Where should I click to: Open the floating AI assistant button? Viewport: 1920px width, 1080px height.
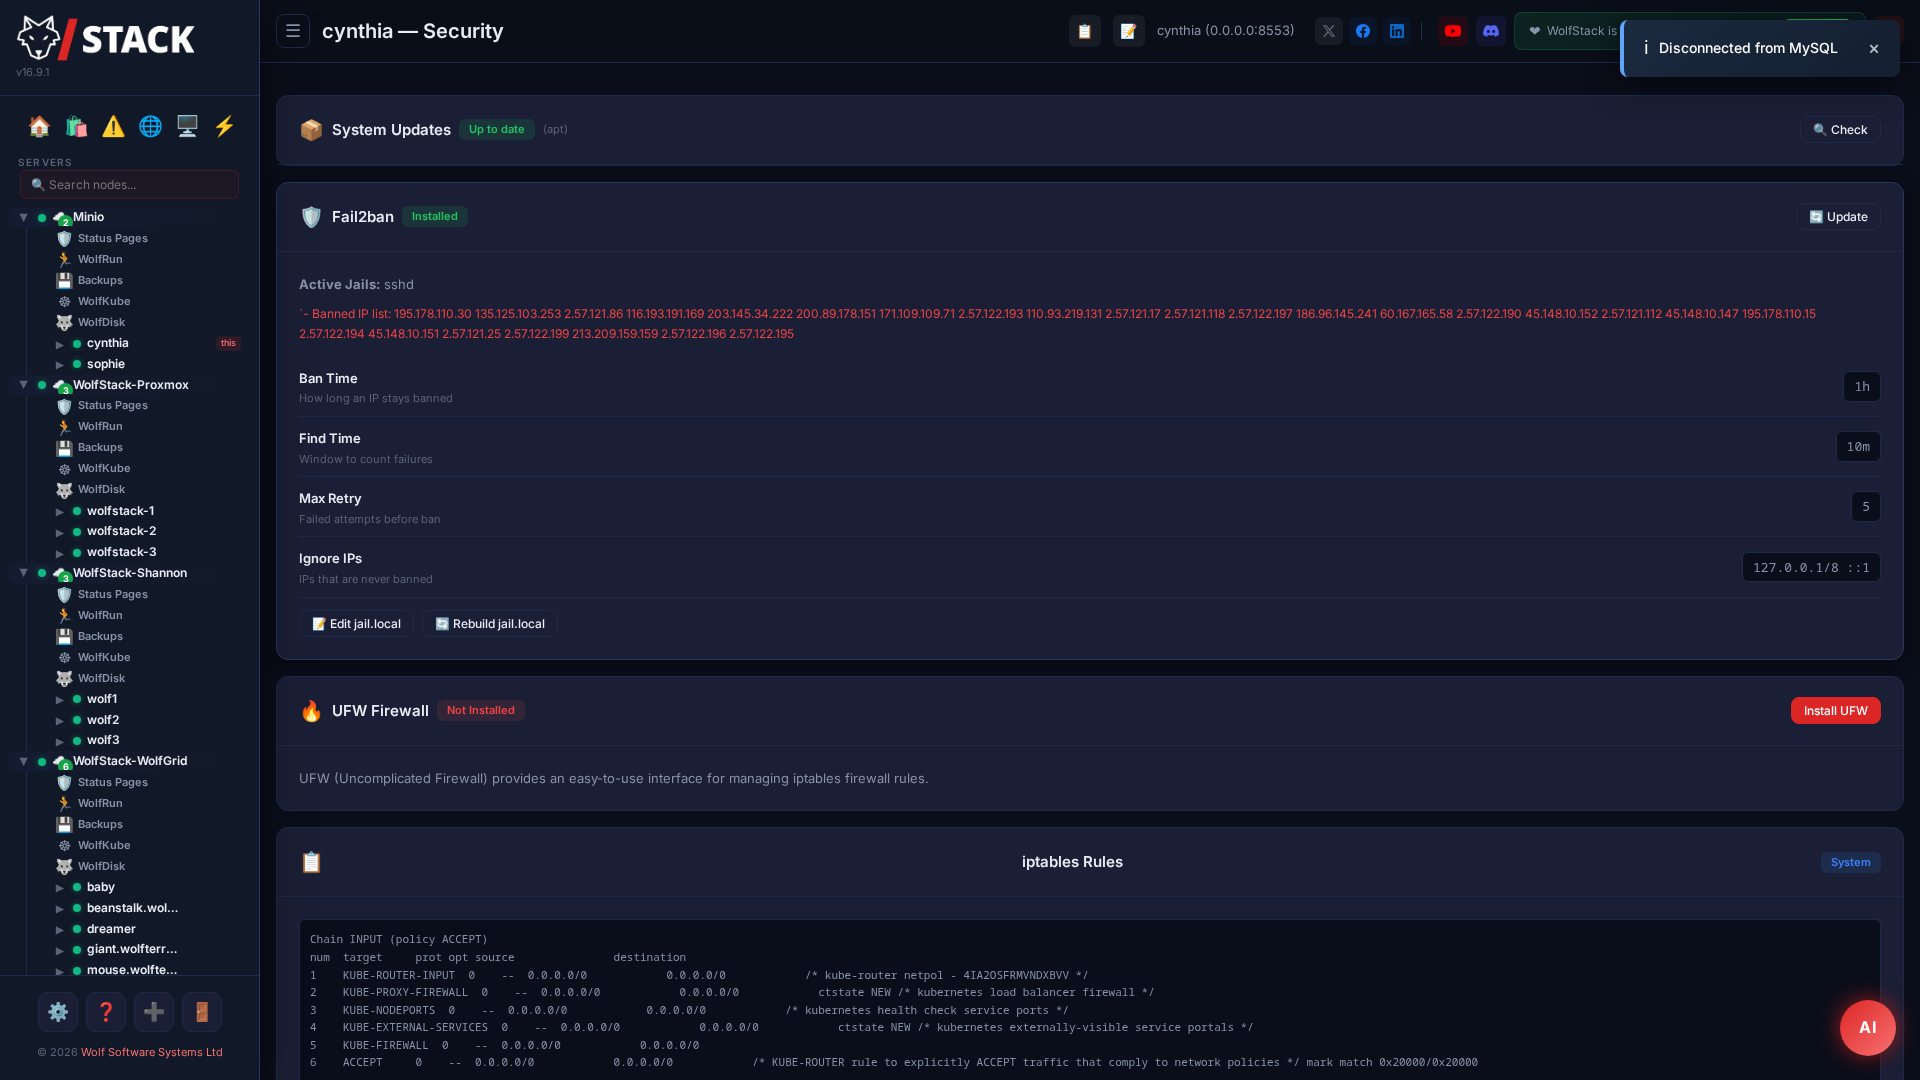point(1867,1027)
